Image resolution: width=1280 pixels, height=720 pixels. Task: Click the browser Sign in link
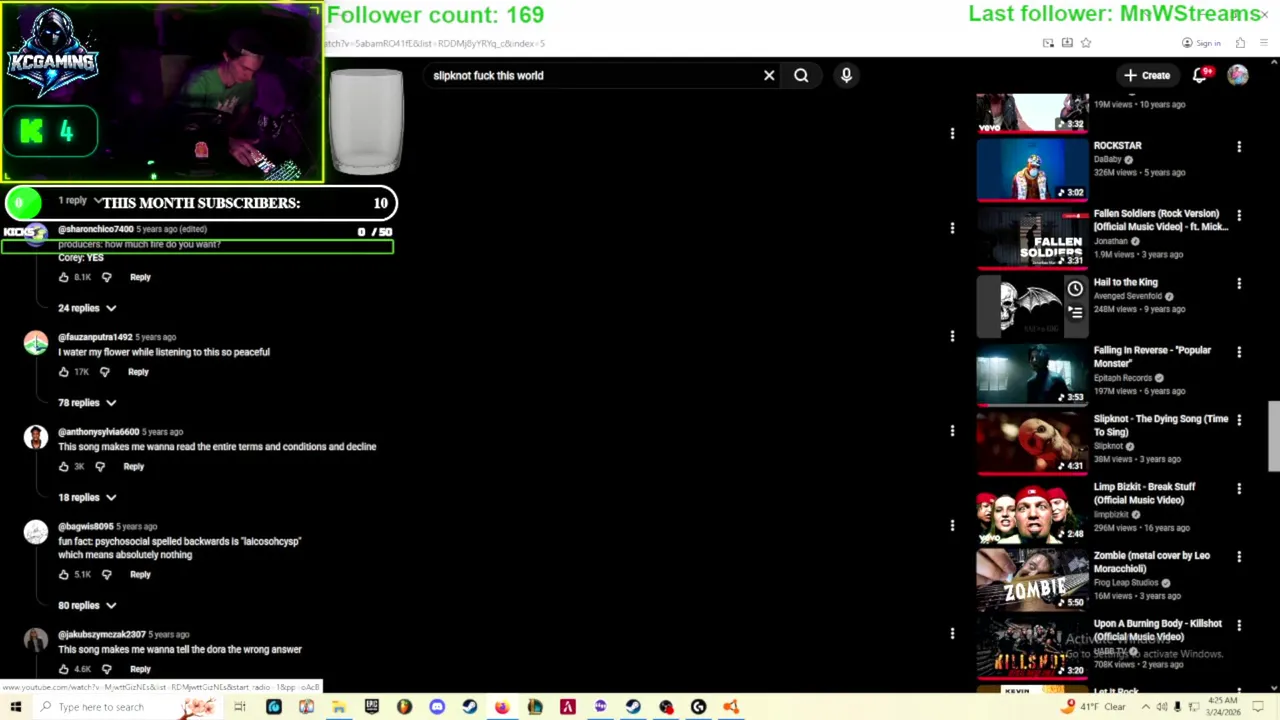click(1201, 43)
